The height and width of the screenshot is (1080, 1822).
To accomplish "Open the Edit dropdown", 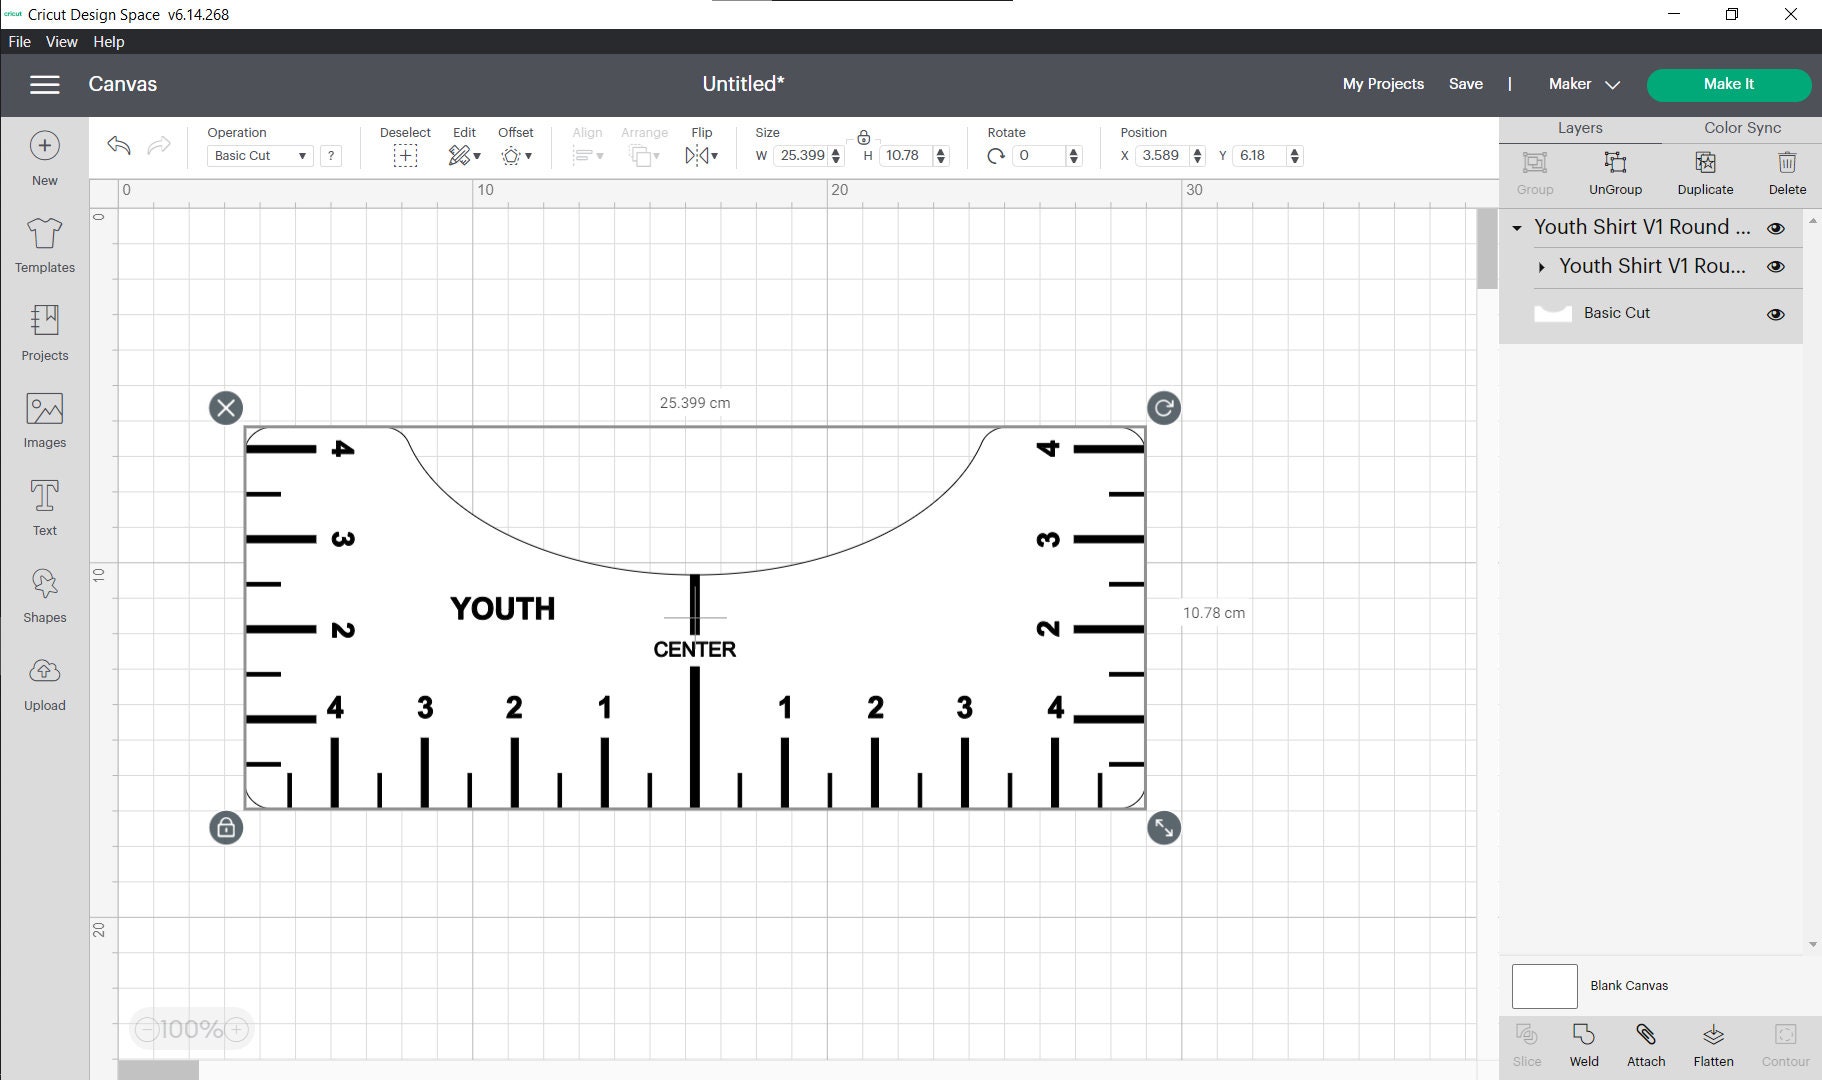I will [x=465, y=156].
